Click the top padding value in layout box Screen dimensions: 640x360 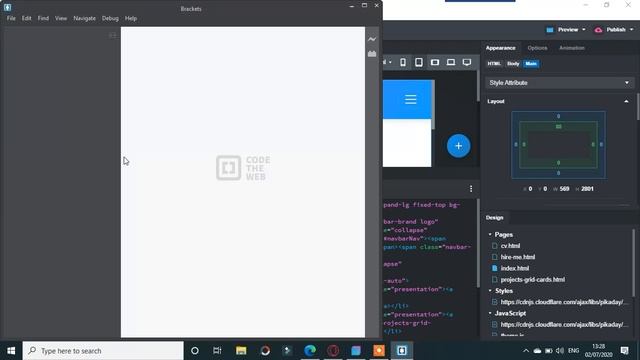click(x=558, y=127)
